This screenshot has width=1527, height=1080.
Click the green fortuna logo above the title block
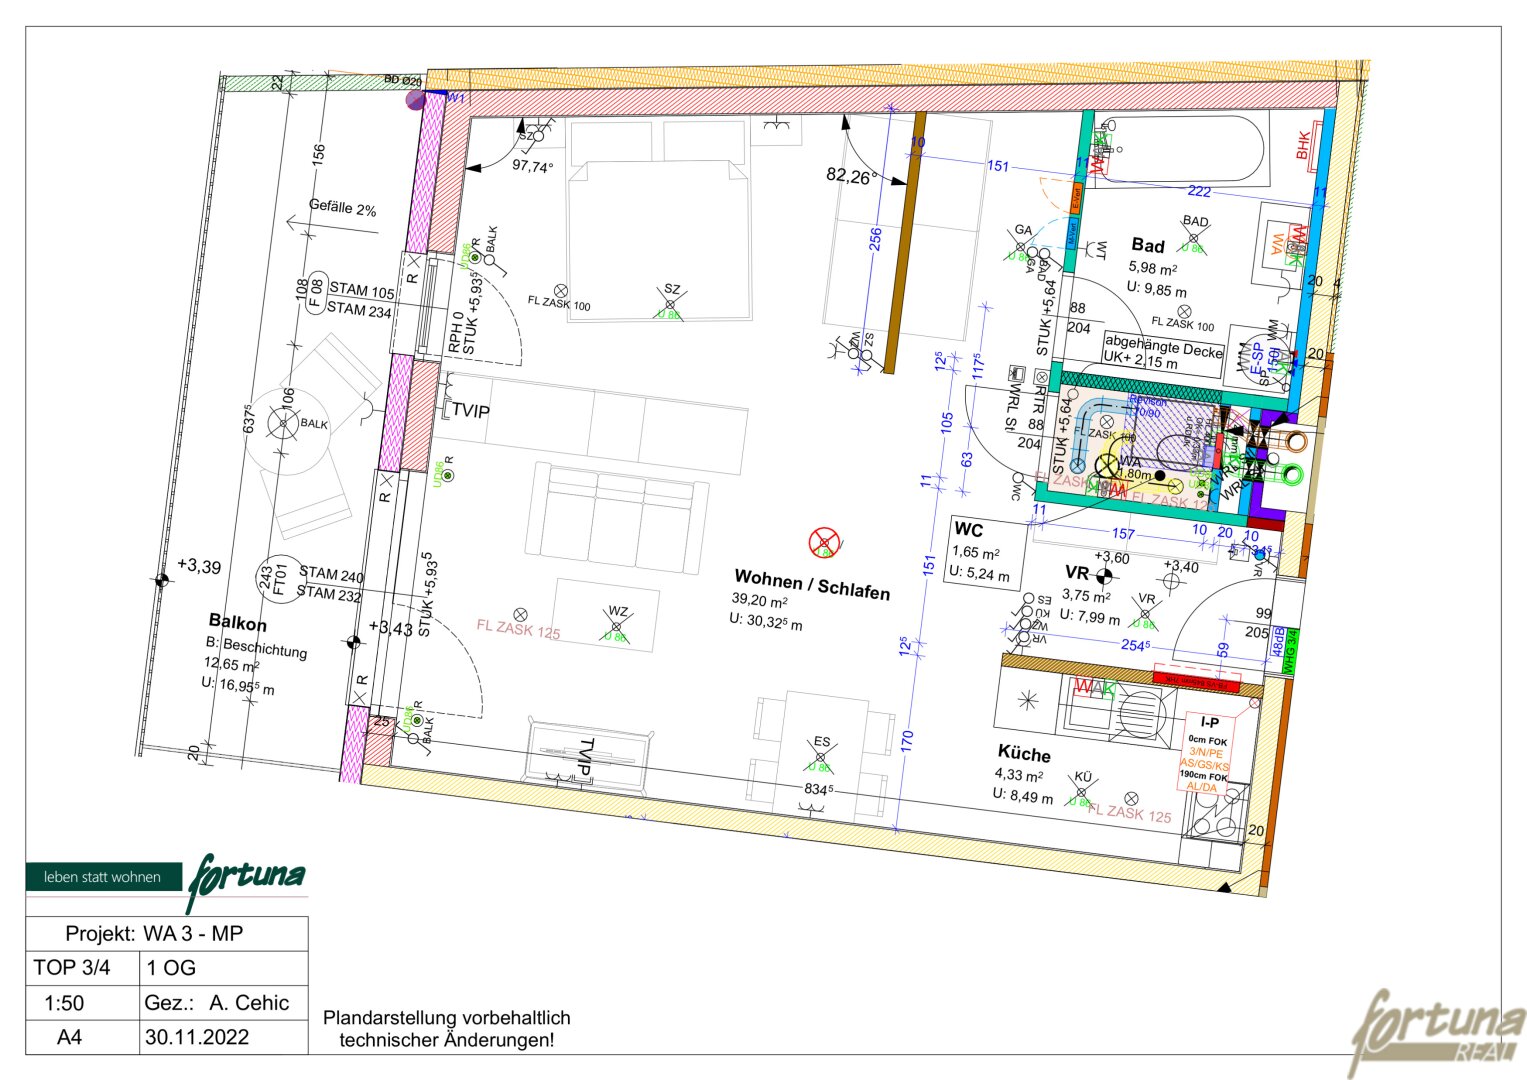tap(246, 878)
